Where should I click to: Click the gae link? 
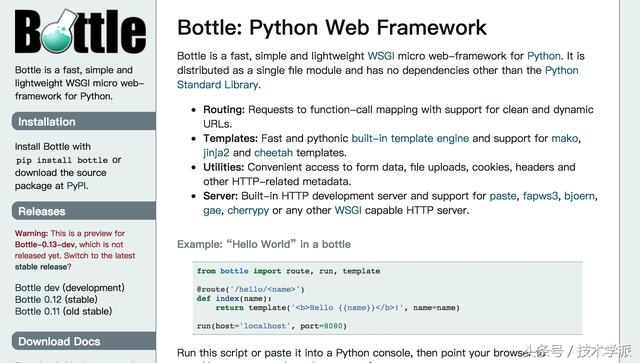tap(212, 211)
